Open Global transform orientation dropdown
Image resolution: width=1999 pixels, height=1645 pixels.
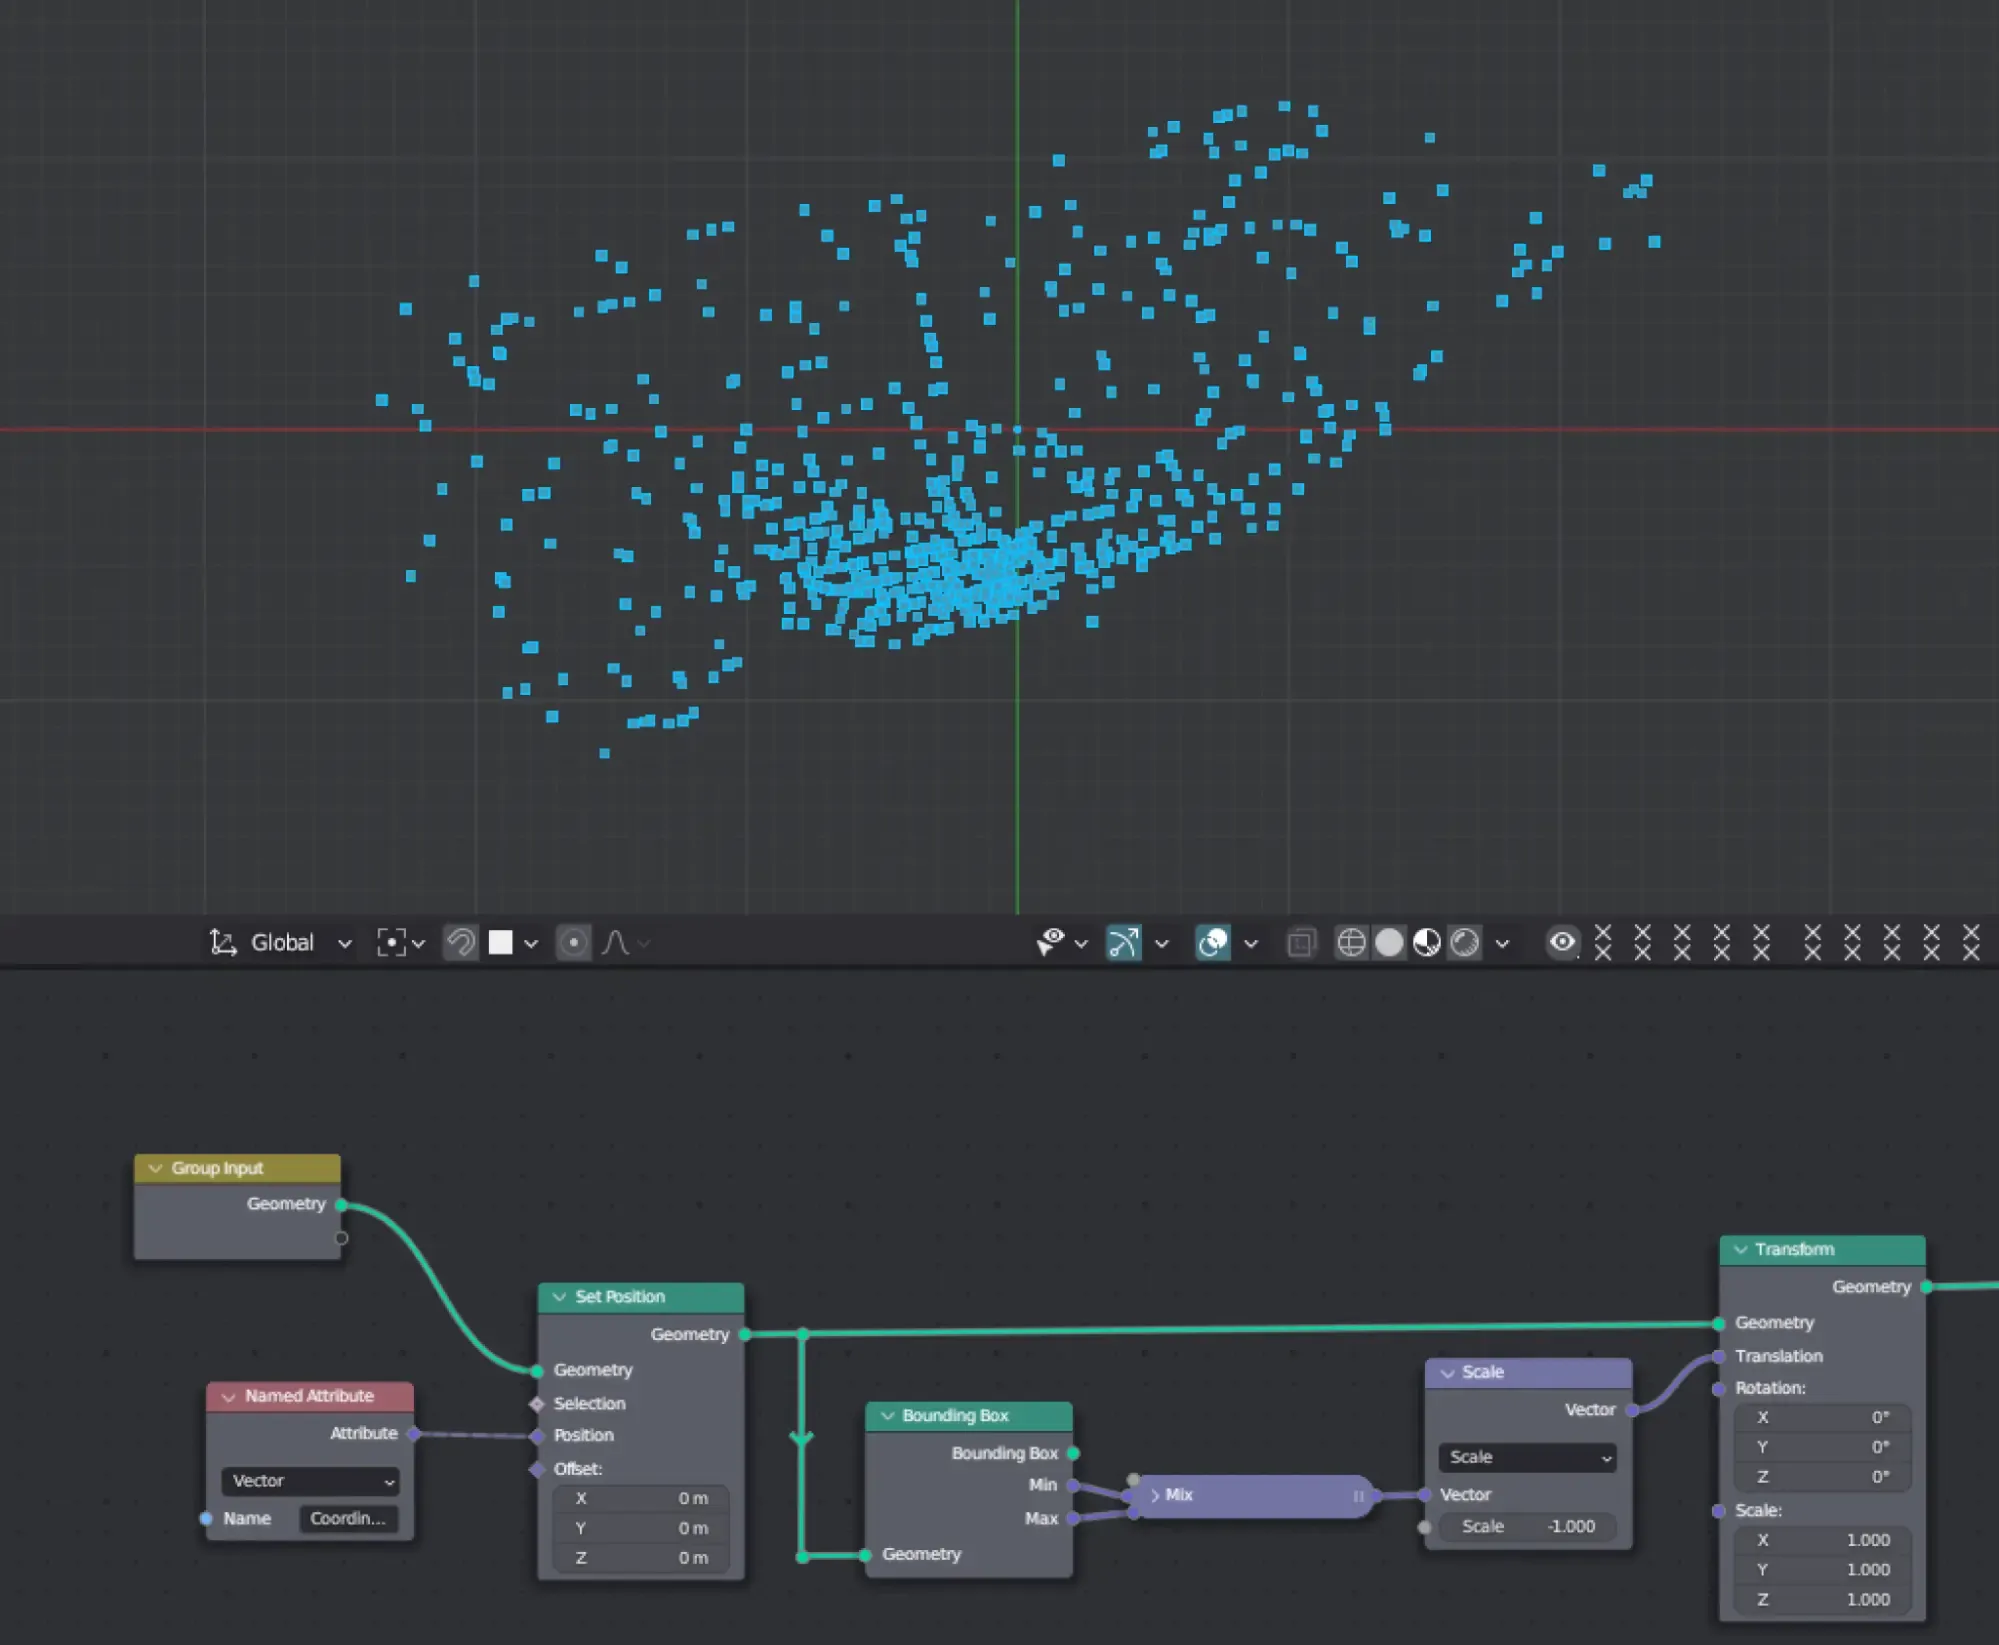point(282,942)
